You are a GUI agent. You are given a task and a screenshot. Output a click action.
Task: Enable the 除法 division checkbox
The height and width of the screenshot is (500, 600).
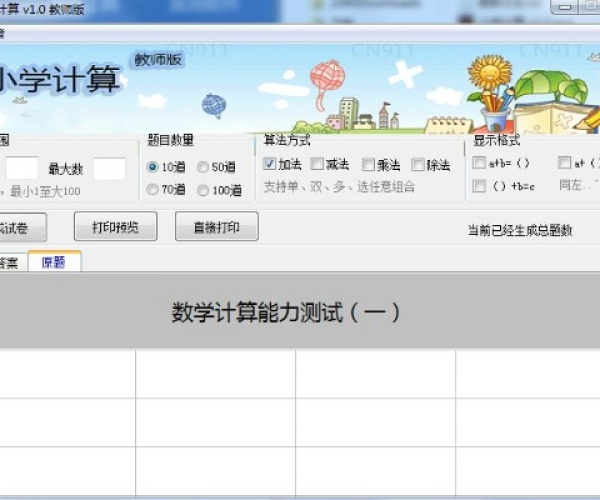click(417, 165)
